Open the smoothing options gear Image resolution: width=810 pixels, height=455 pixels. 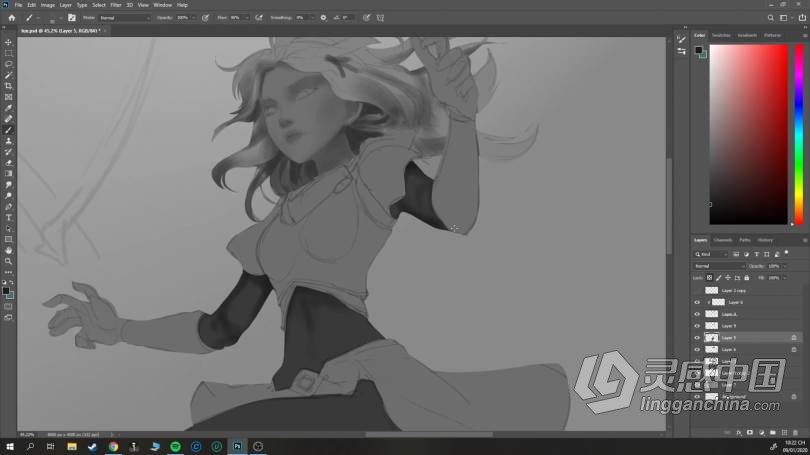323,18
